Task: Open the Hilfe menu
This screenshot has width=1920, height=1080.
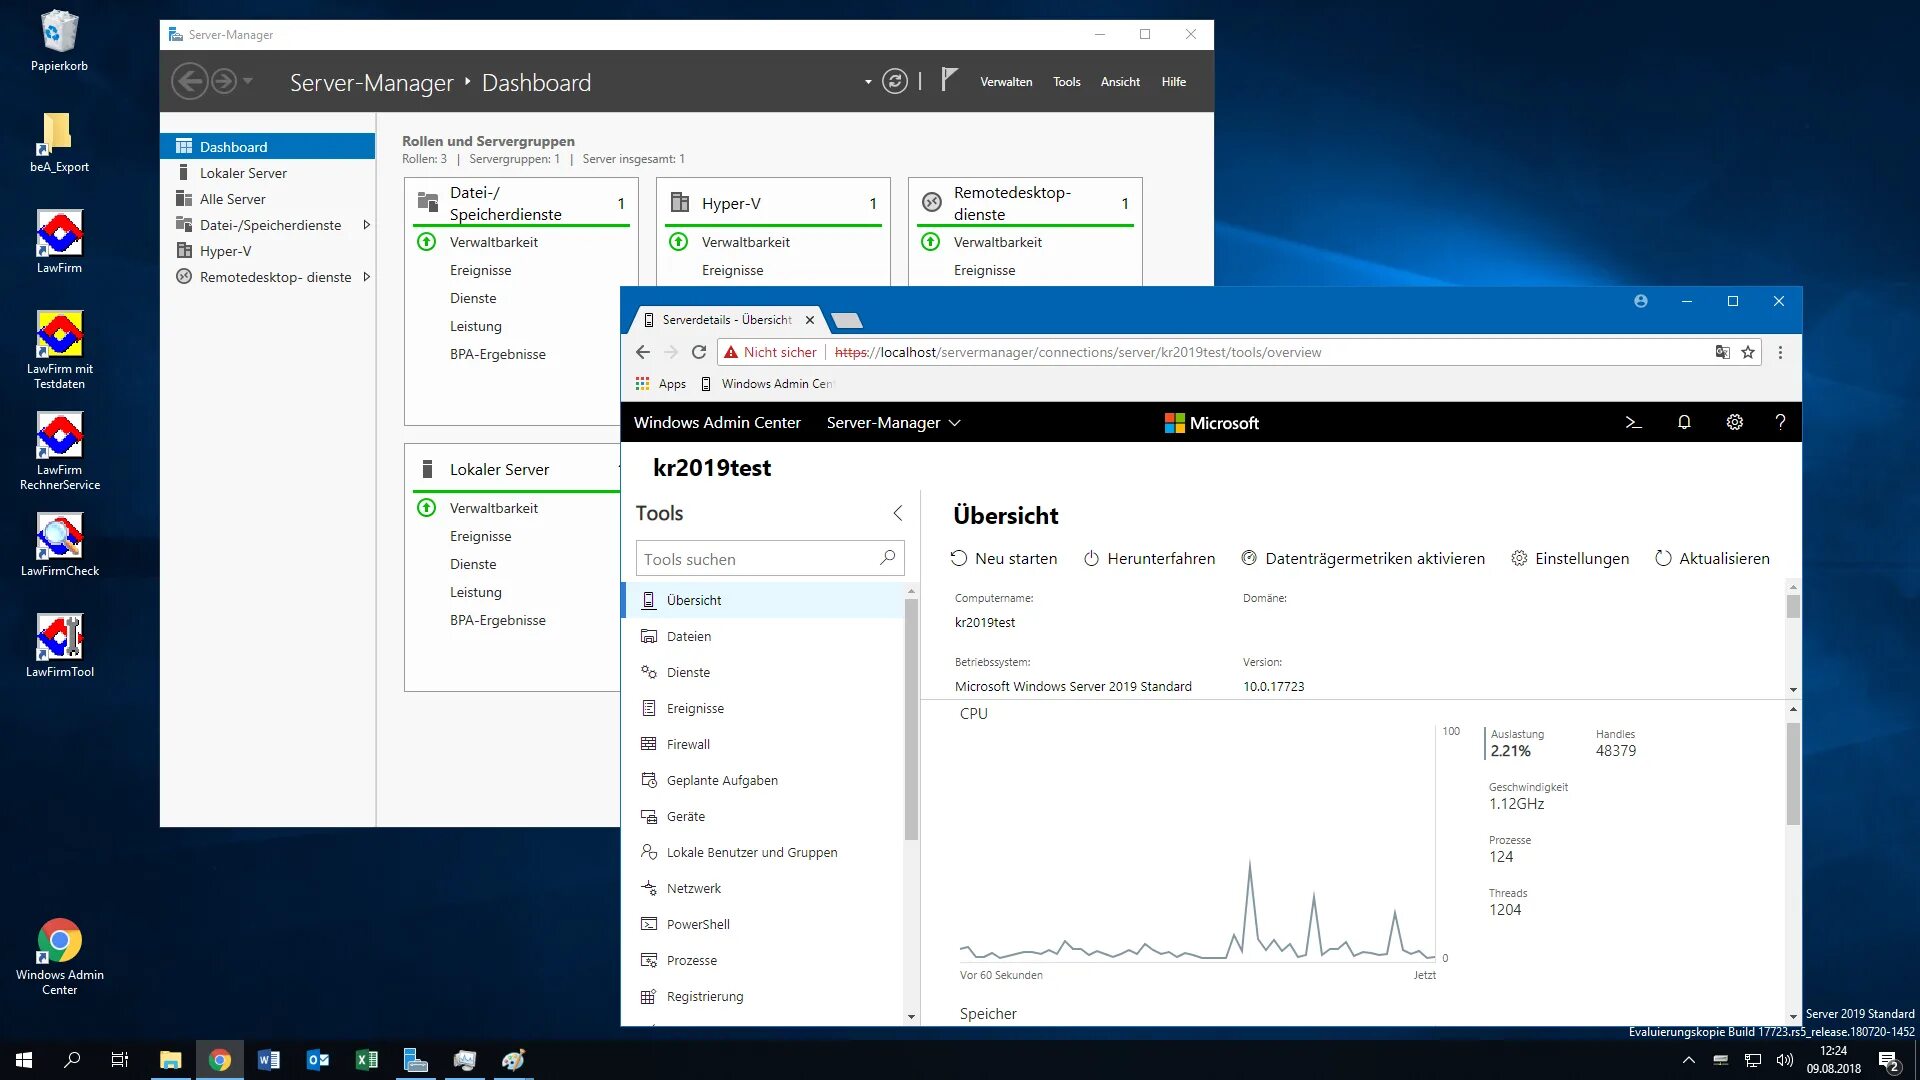Action: click(x=1174, y=82)
